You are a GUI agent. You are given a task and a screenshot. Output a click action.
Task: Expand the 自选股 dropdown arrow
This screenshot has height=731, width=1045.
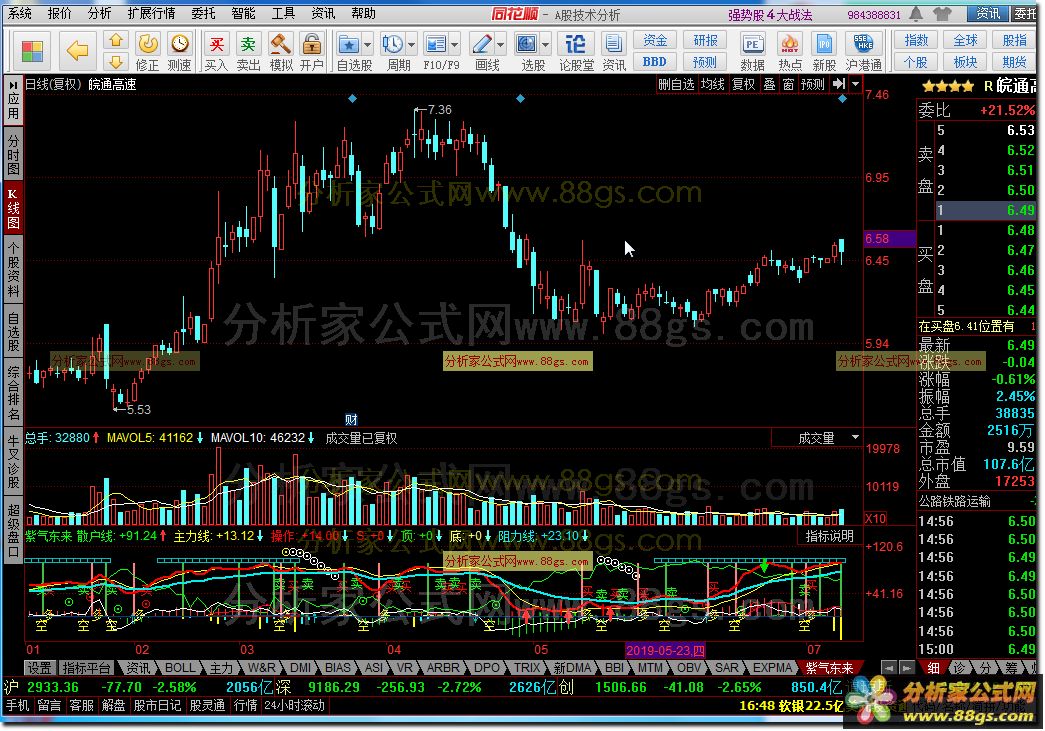[367, 45]
